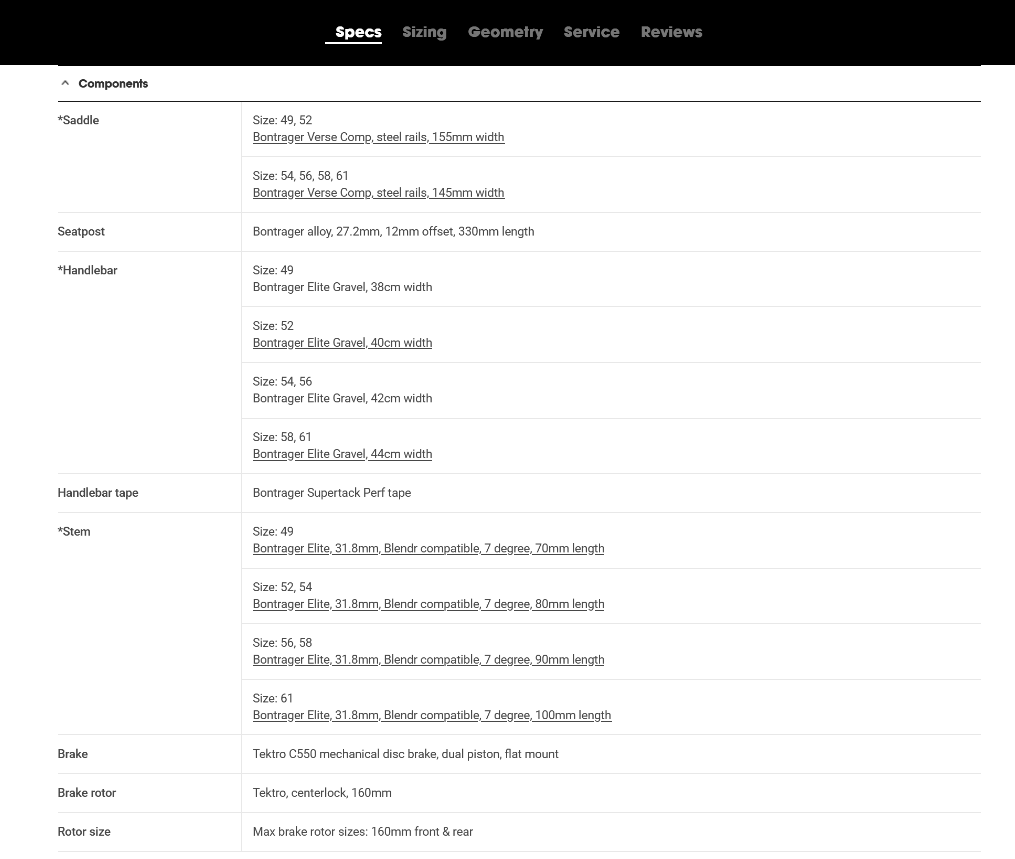
Task: Open Bontrager Elite stem 80mm length link
Action: pyautogui.click(x=429, y=604)
